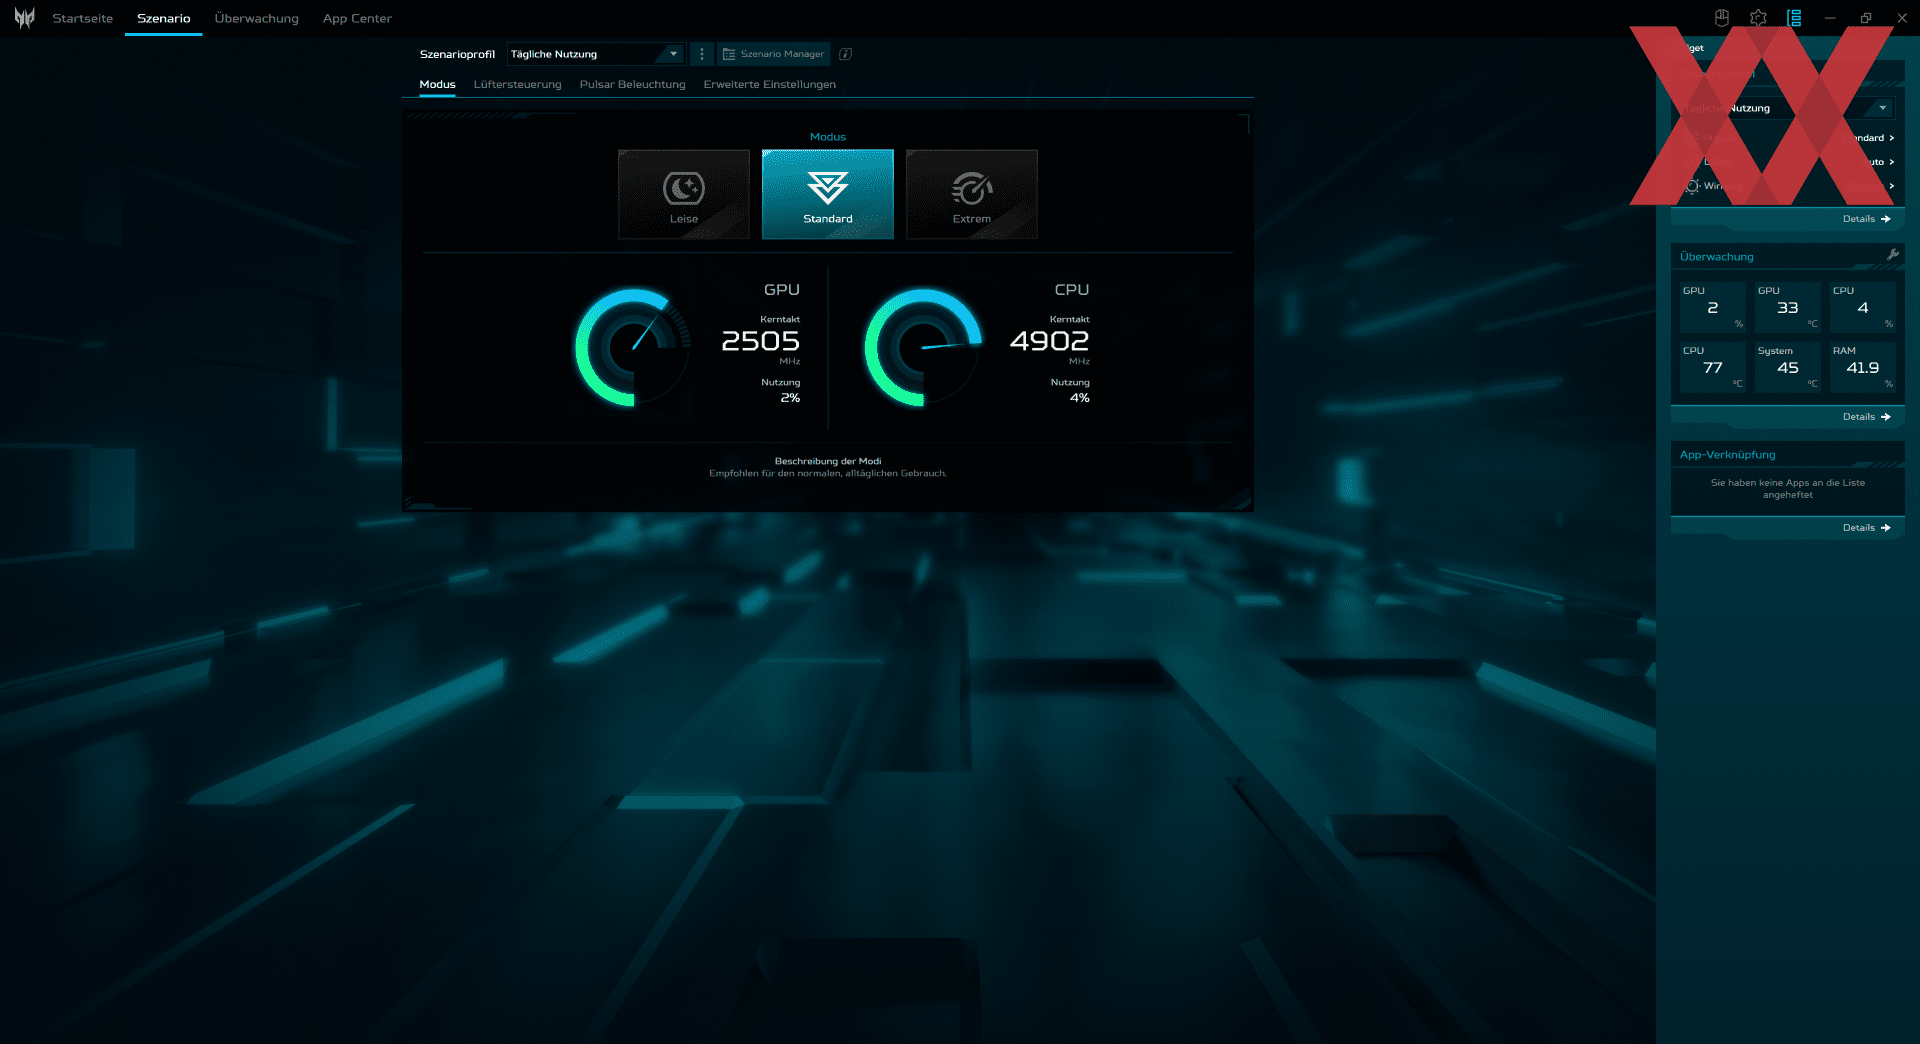Viewport: 1920px width, 1044px height.
Task: Switch to the Szenario tab
Action: click(x=164, y=18)
